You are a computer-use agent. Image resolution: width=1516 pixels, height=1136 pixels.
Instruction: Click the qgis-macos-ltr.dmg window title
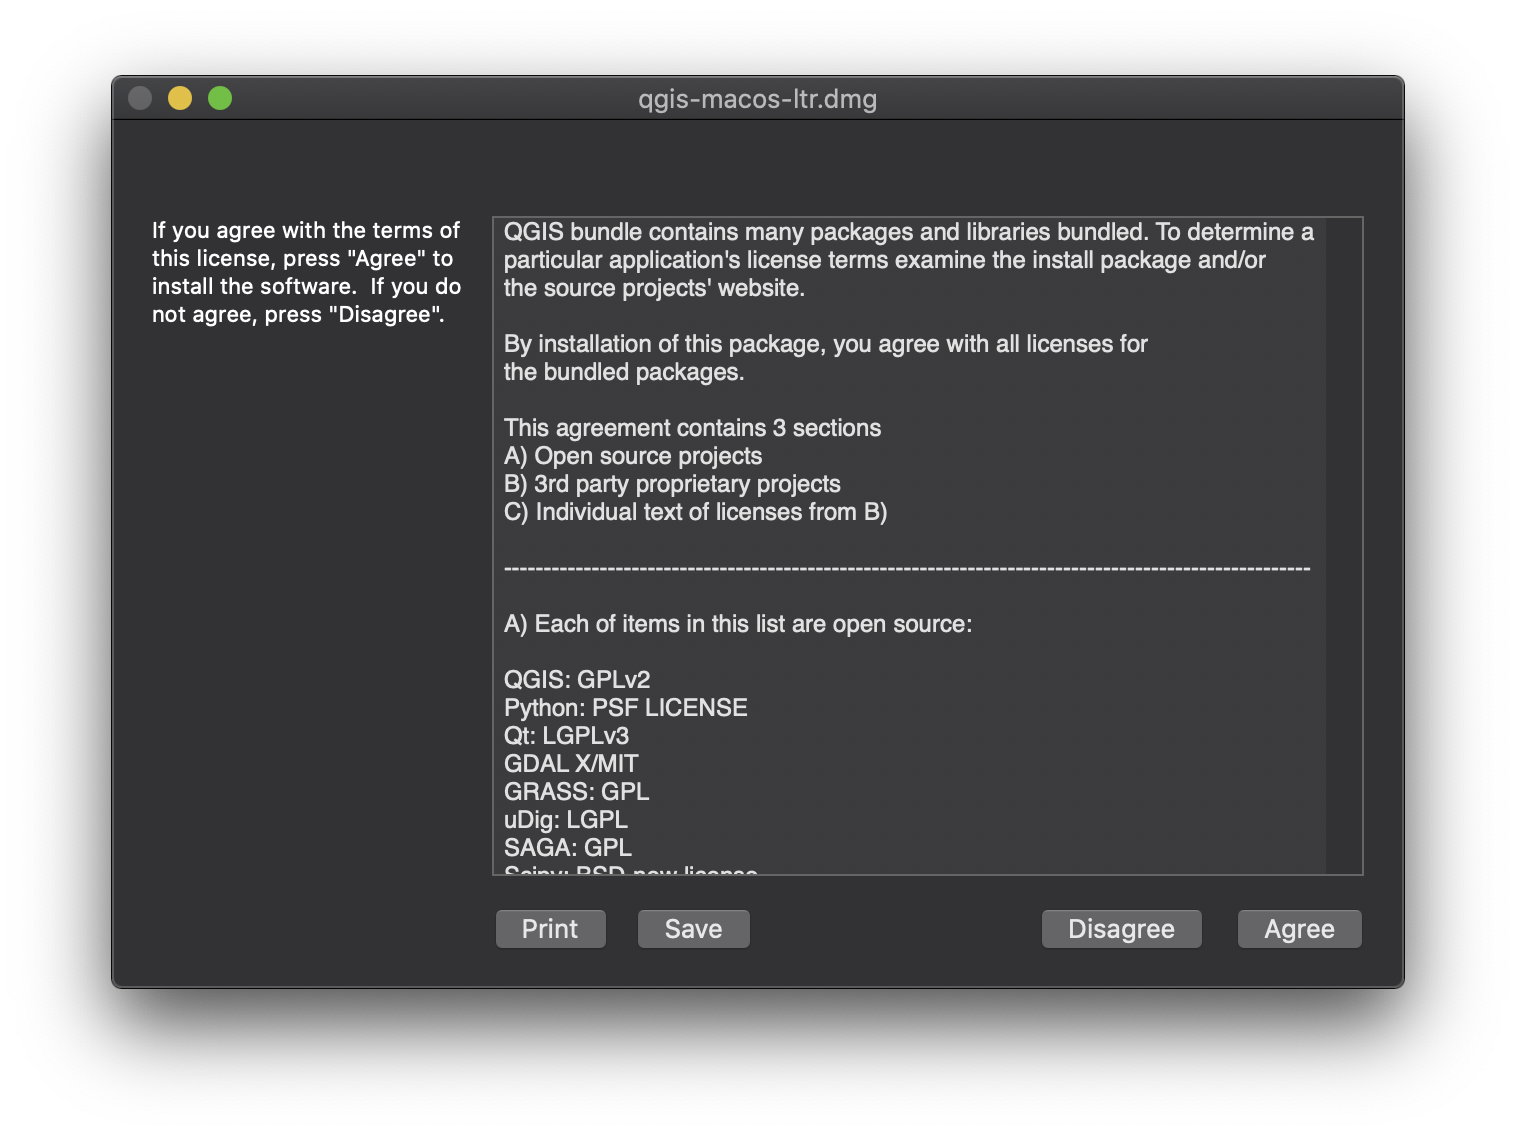[x=757, y=99]
